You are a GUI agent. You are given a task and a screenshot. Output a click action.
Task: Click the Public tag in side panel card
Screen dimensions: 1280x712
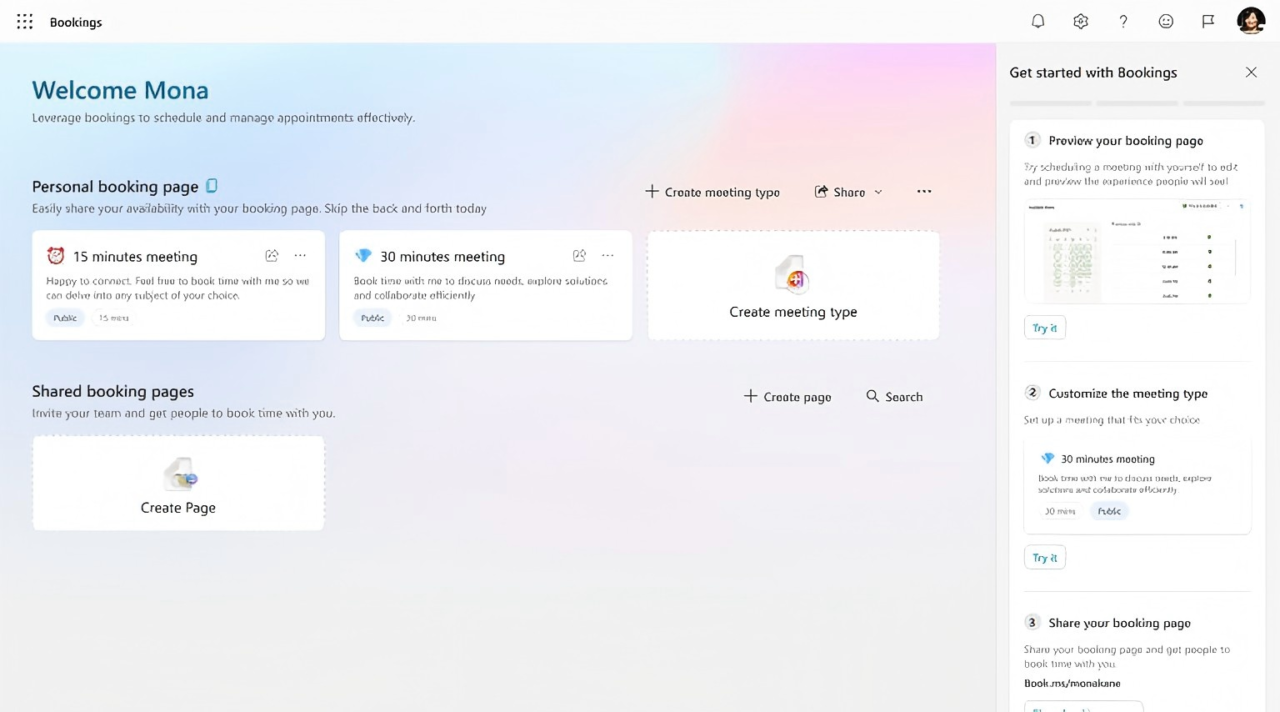(x=1109, y=511)
